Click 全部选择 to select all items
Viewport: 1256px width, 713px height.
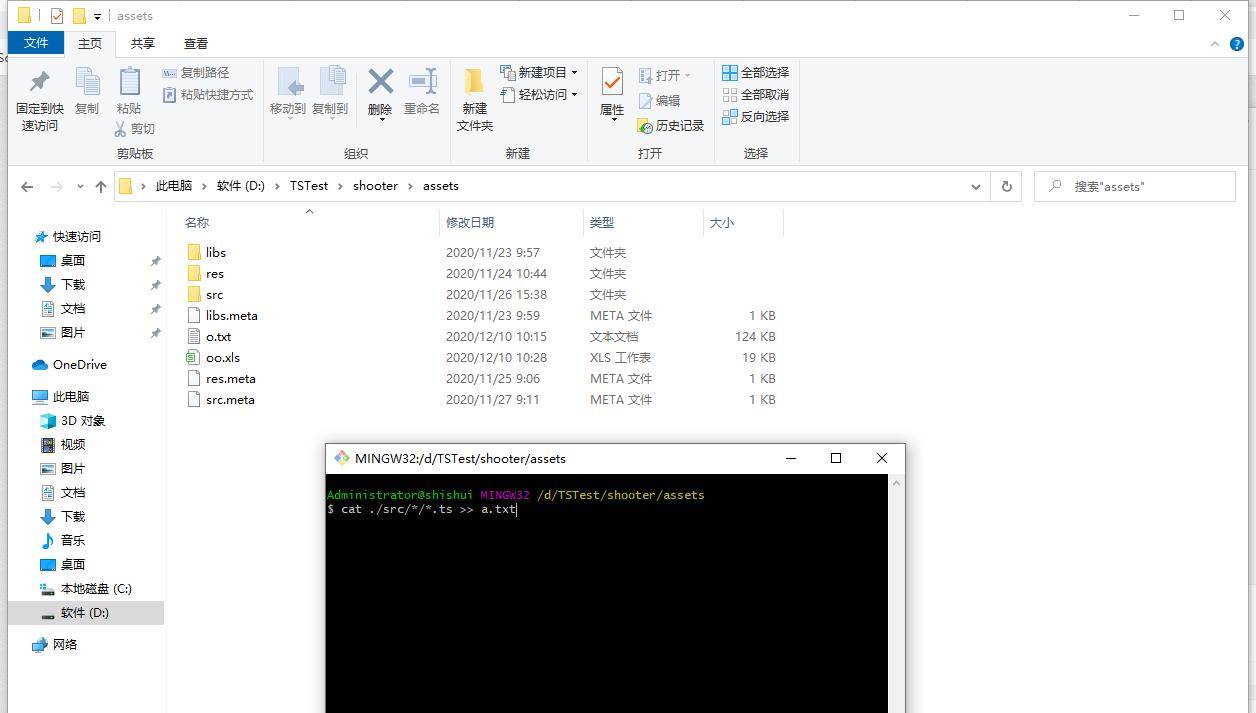(755, 73)
